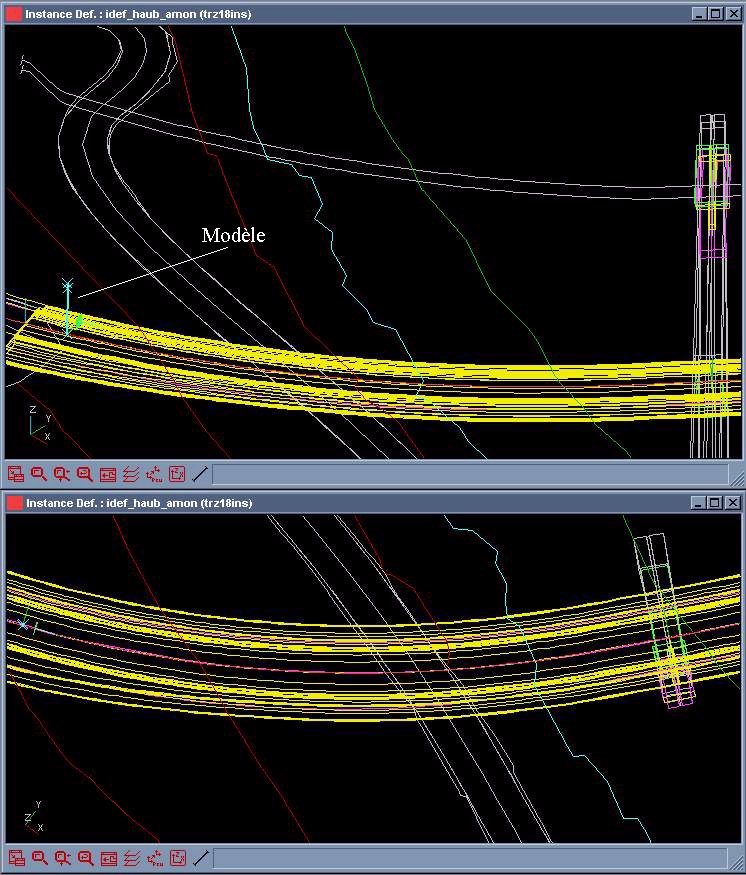Image resolution: width=746 pixels, height=875 pixels.
Task: Click the status input field in the top window toolbar
Action: pyautogui.click(x=470, y=474)
